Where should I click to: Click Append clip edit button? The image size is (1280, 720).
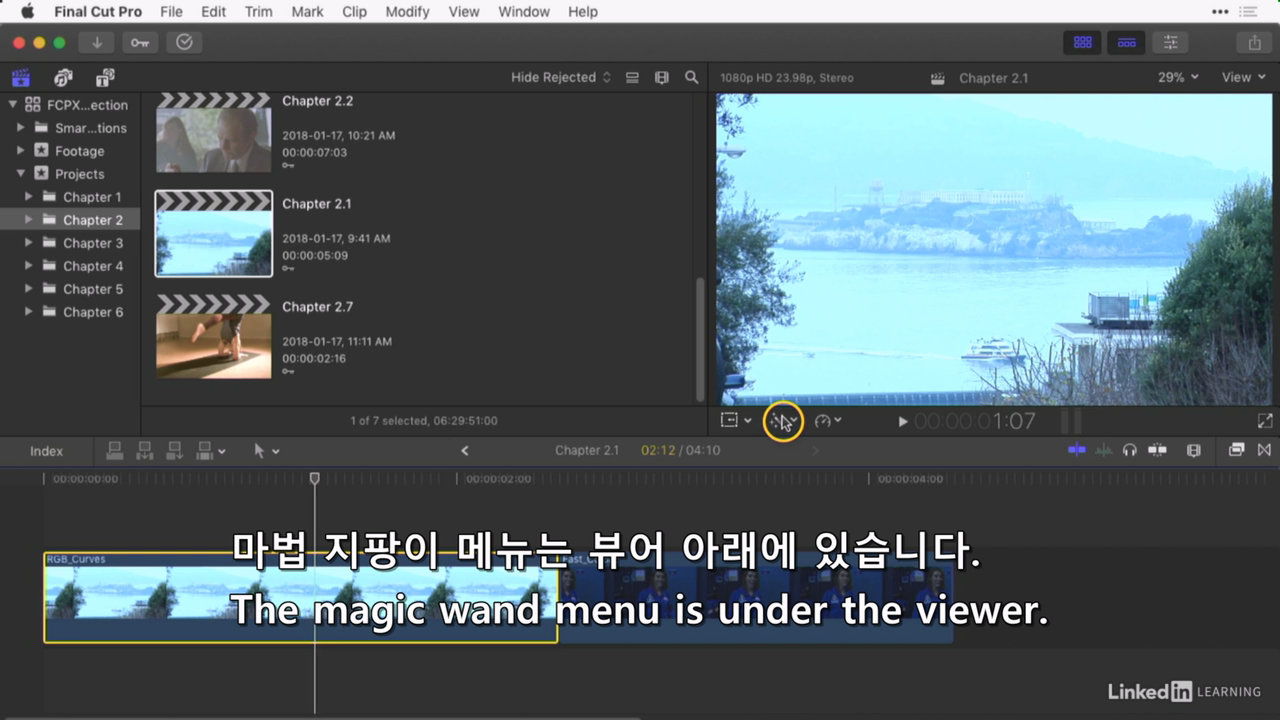point(175,451)
